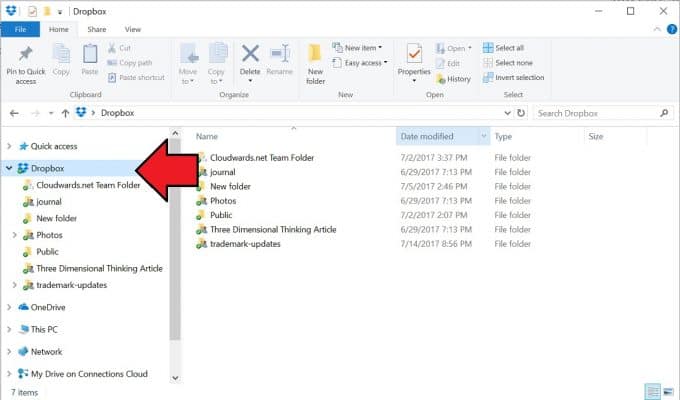Switch to the Home tab
The image size is (680, 400).
59,30
